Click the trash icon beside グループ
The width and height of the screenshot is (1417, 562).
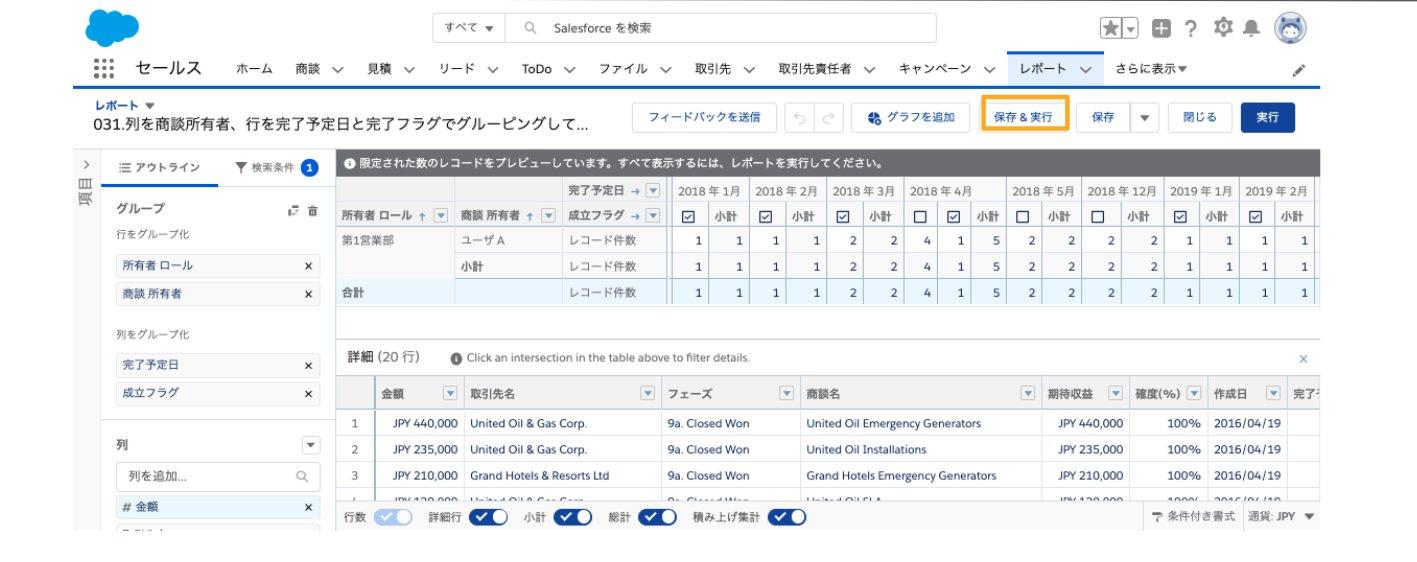pyautogui.click(x=313, y=210)
